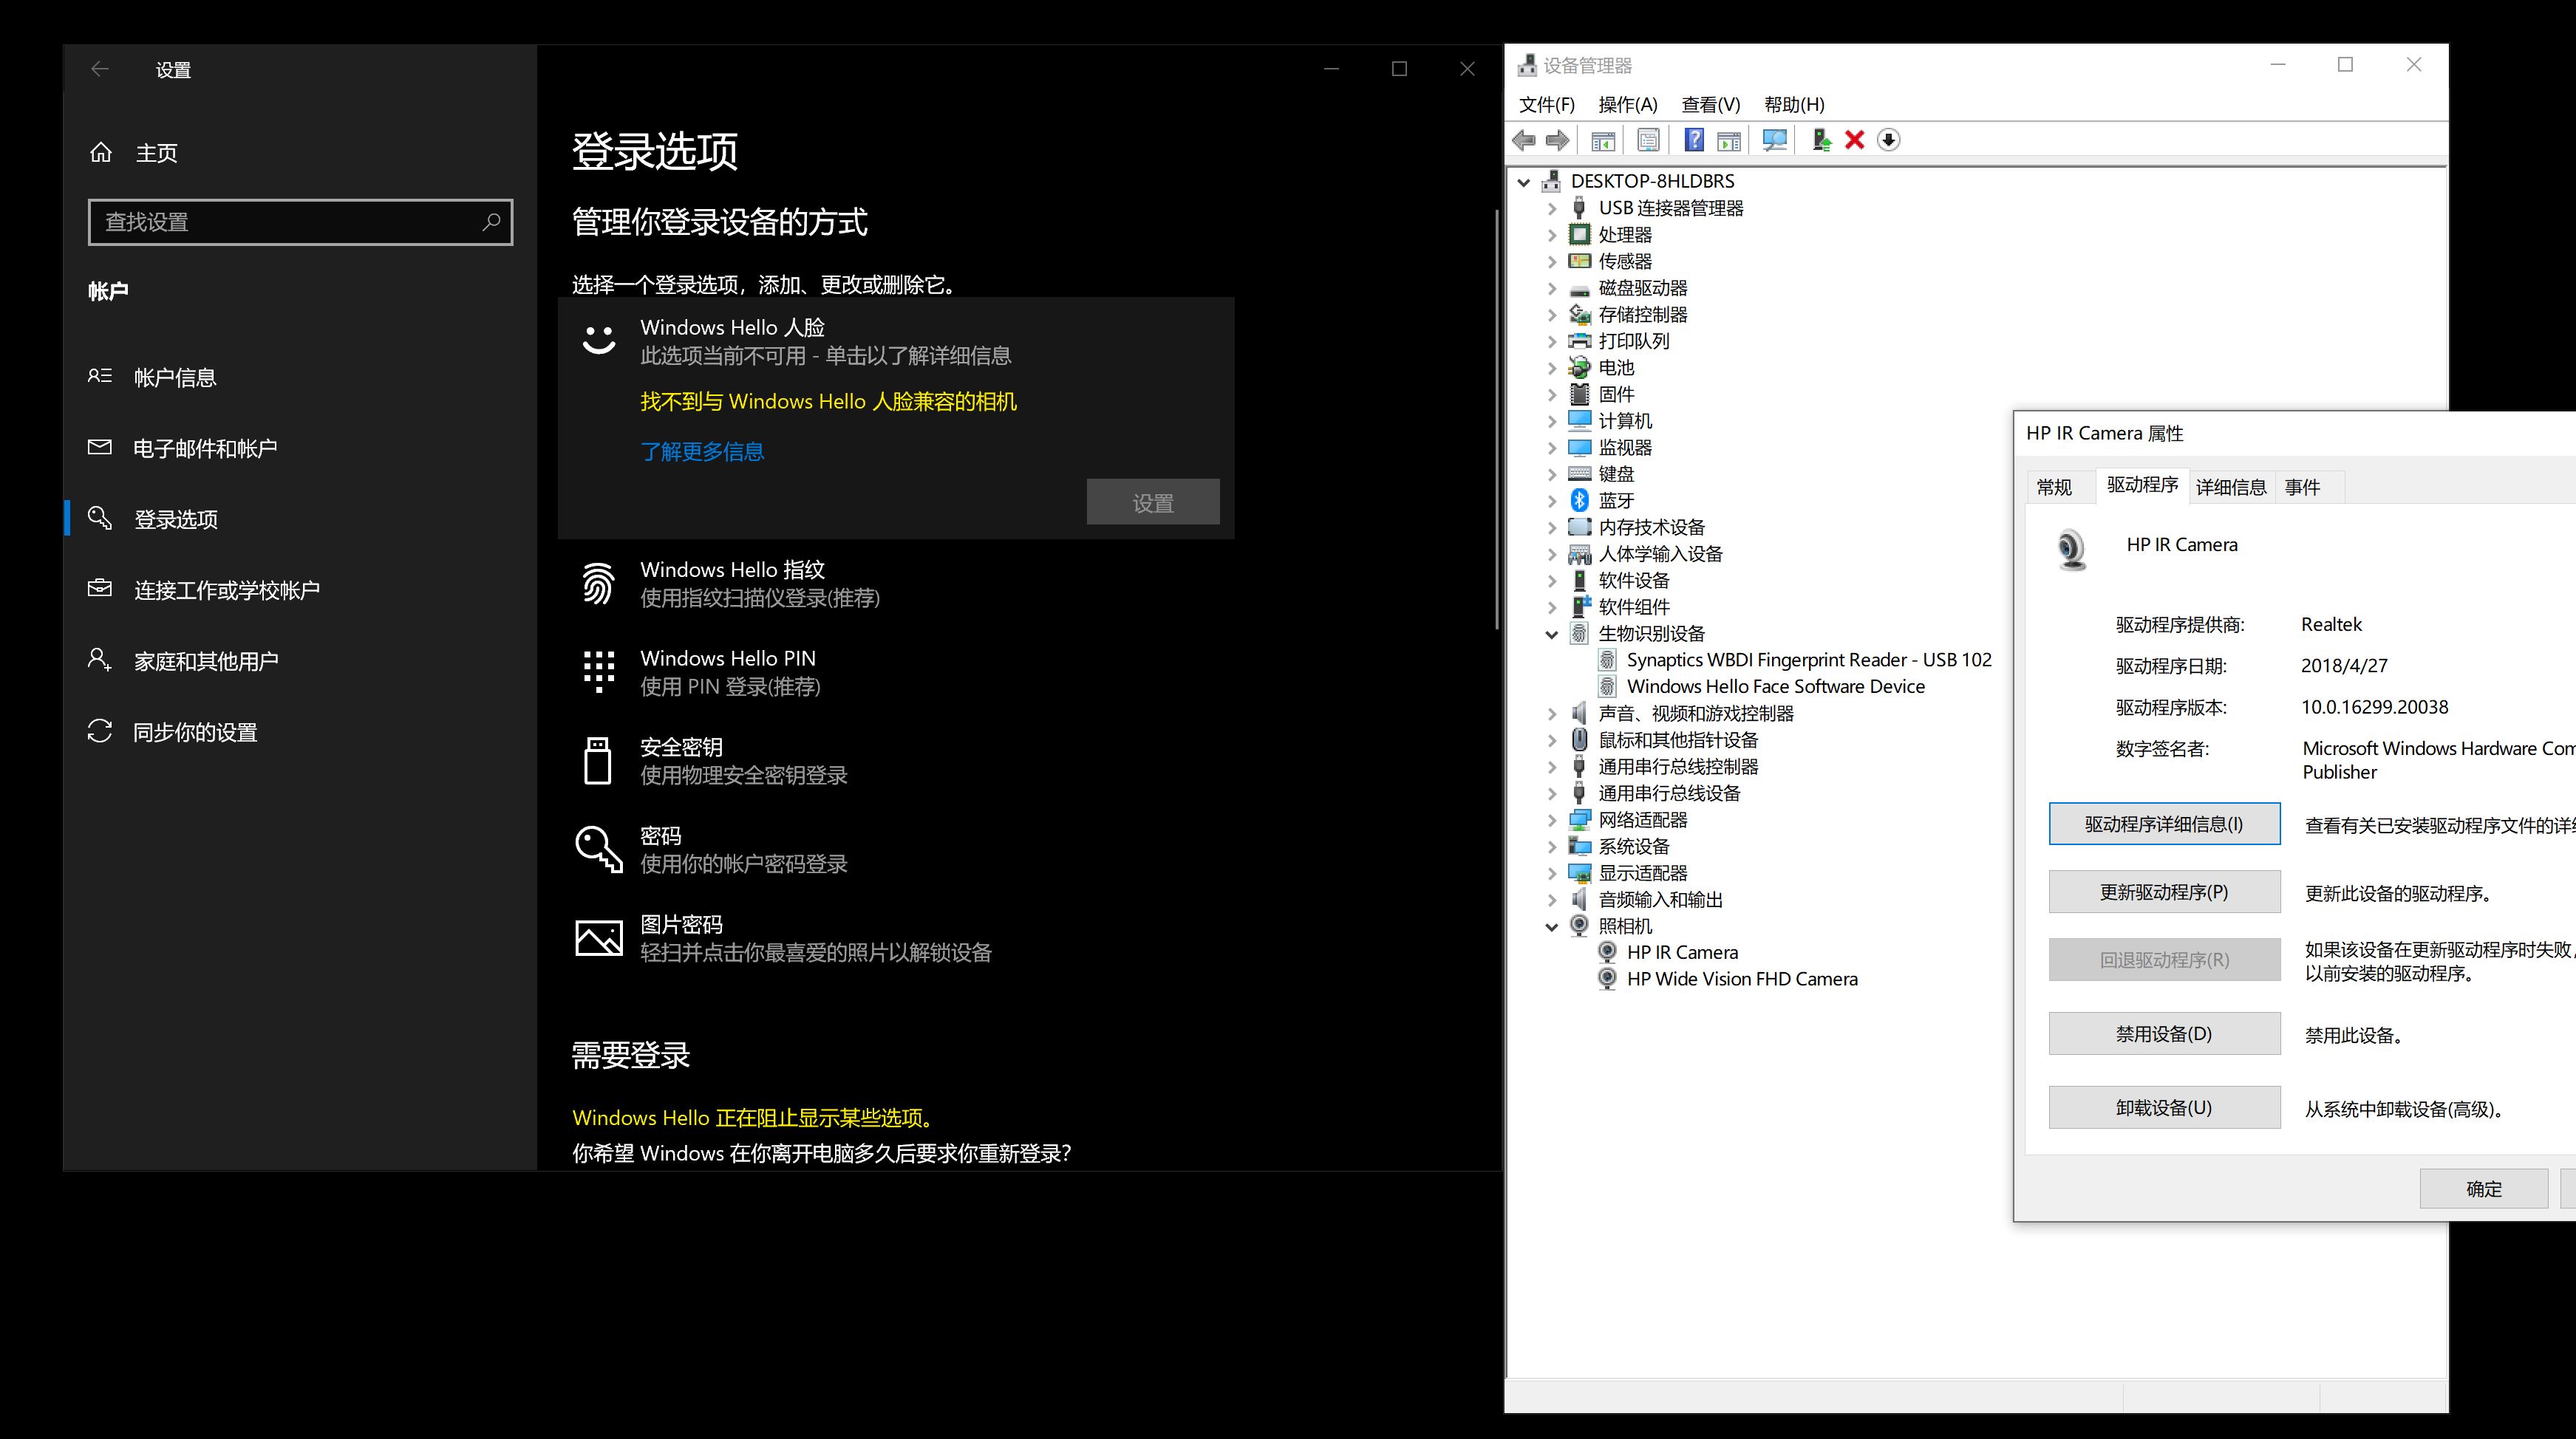Click the 驱动程序详细信息(I) button
Screen dimensions: 2576x1439
2164,823
